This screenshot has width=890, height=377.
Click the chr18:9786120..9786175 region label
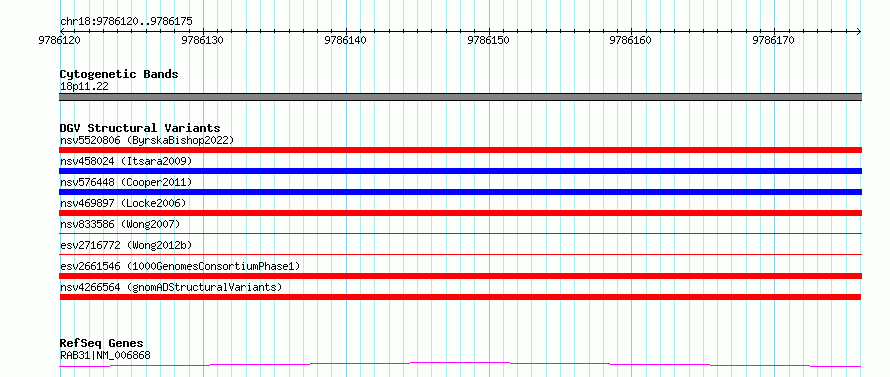tap(126, 22)
